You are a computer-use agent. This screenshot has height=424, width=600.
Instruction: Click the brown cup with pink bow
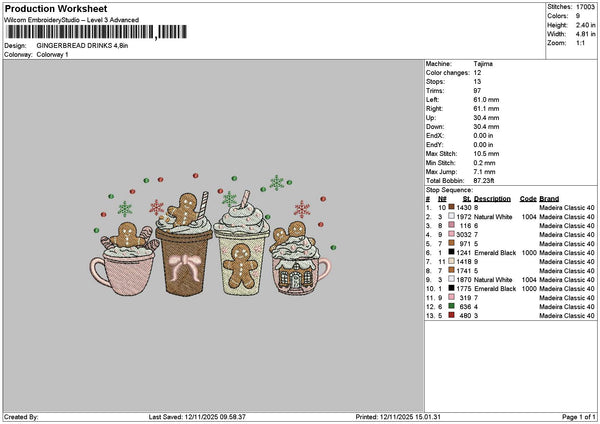tap(185, 245)
